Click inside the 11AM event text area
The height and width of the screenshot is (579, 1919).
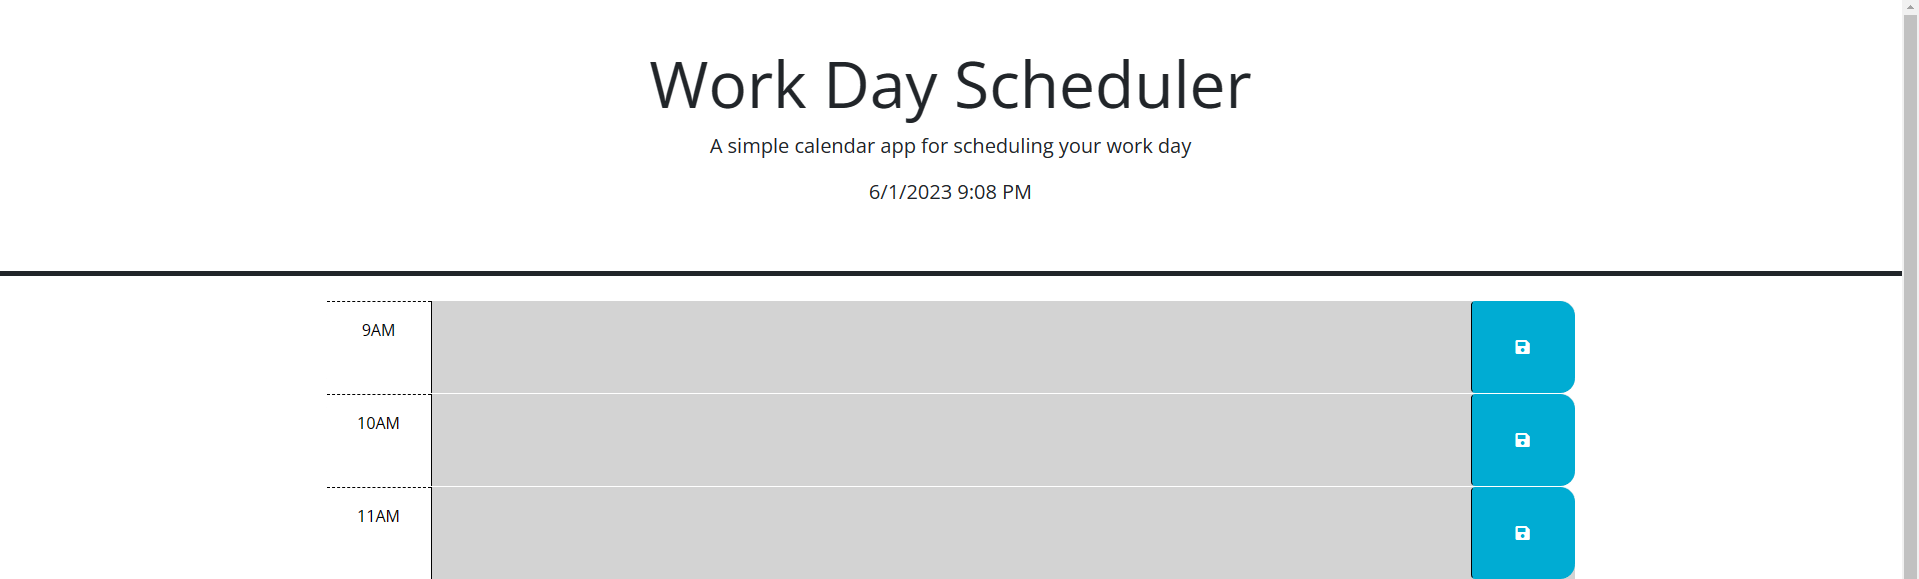click(x=950, y=532)
